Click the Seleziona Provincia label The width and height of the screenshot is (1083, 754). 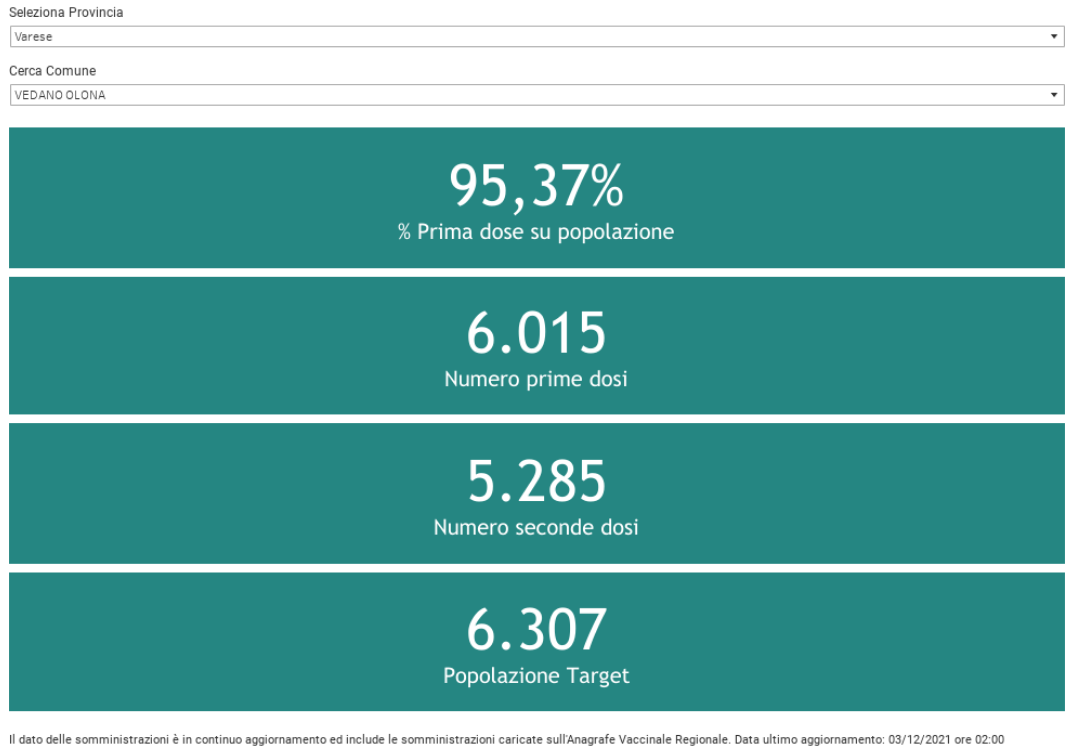coord(66,12)
